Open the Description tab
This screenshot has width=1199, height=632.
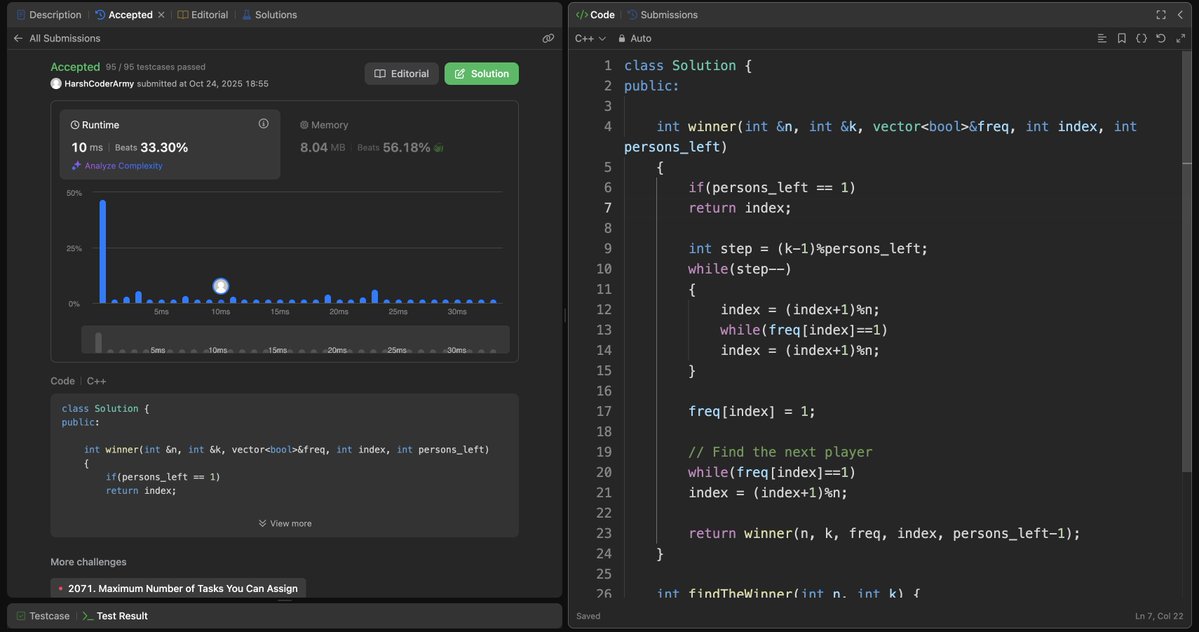pyautogui.click(x=50, y=14)
